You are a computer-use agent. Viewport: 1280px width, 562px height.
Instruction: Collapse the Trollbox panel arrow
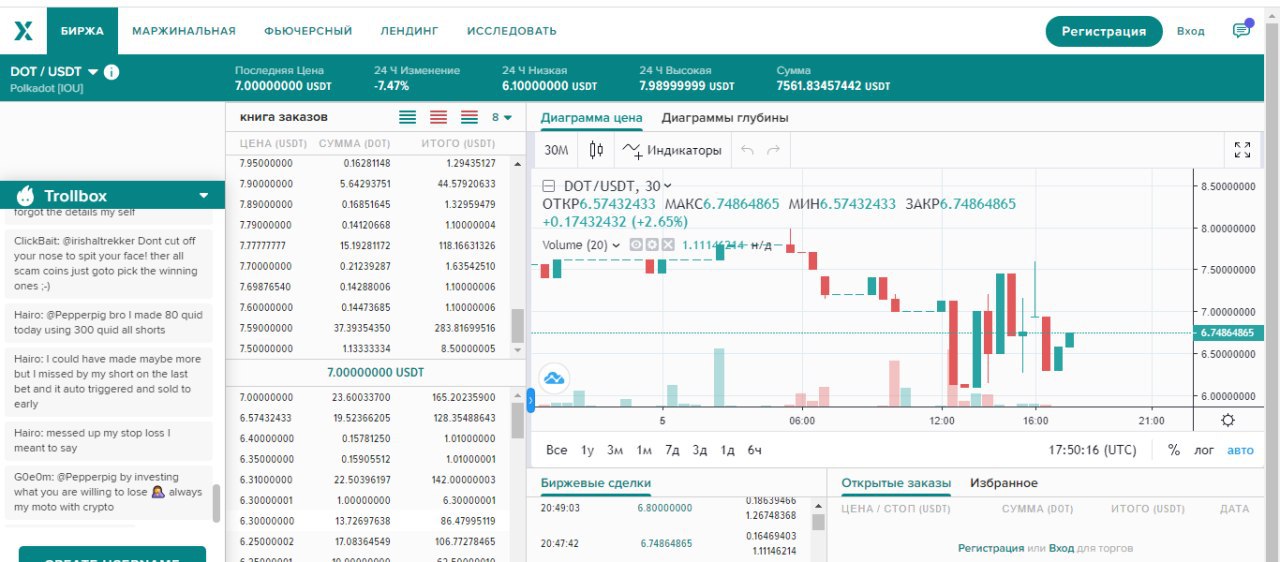(204, 196)
